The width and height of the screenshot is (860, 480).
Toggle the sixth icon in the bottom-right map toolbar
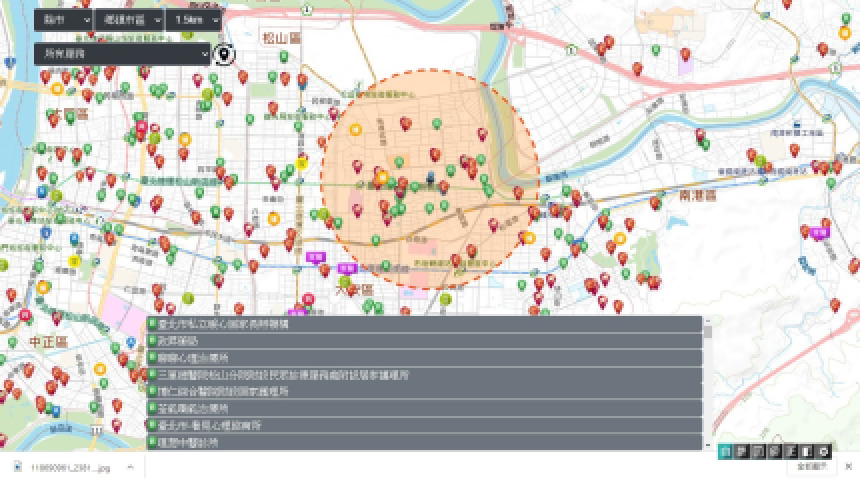point(808,452)
